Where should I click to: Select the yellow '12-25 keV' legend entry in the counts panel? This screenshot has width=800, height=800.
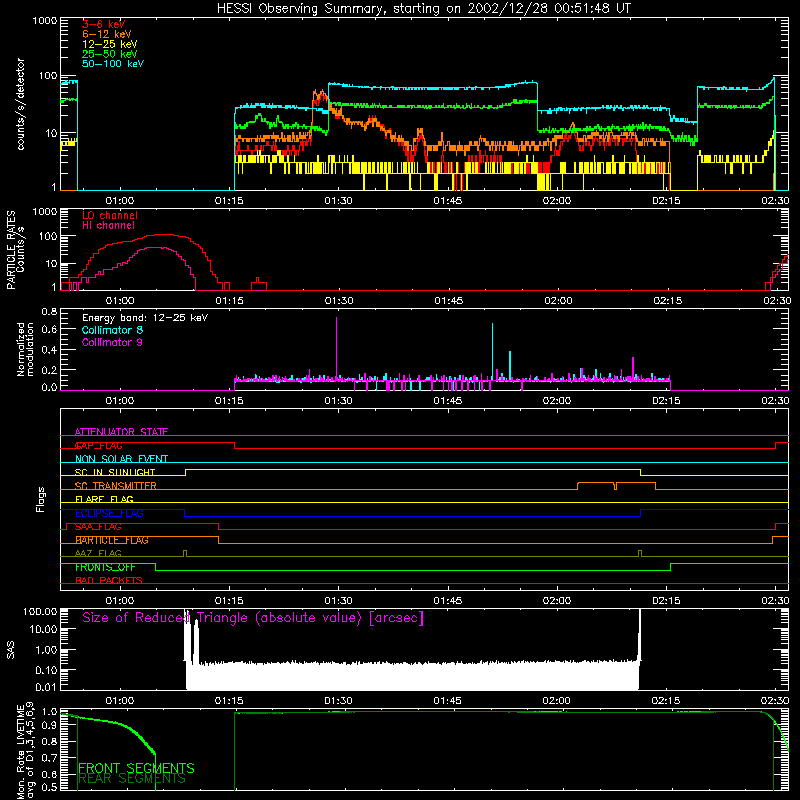(x=110, y=44)
